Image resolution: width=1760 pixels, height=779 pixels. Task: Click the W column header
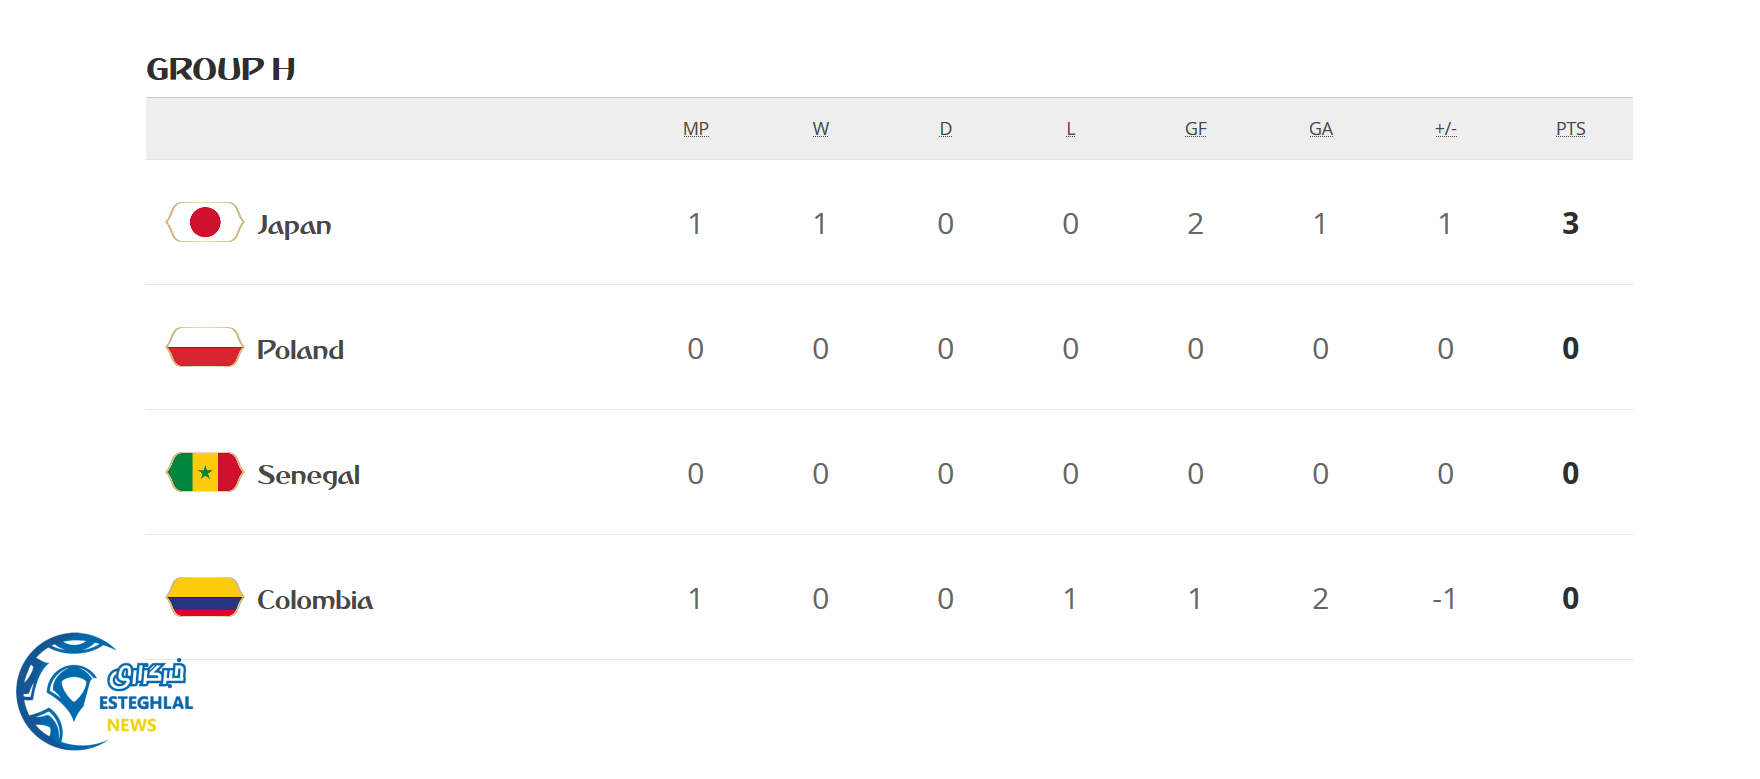(821, 129)
